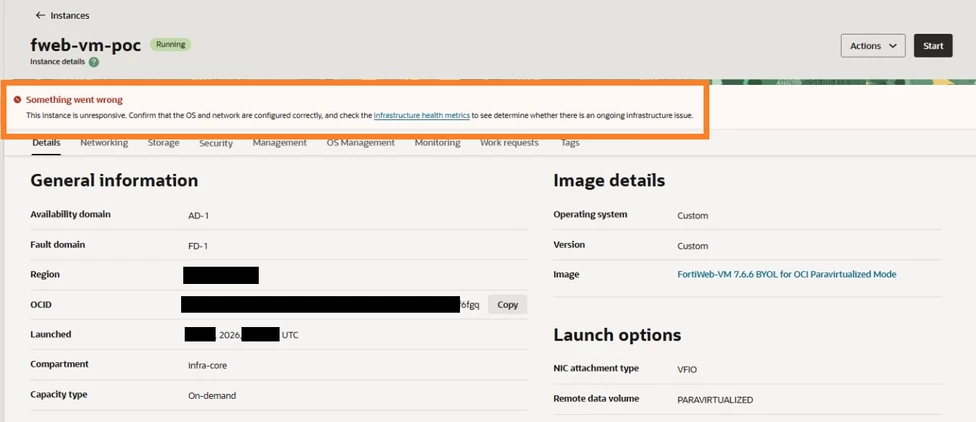Select the Details tab

pos(46,143)
